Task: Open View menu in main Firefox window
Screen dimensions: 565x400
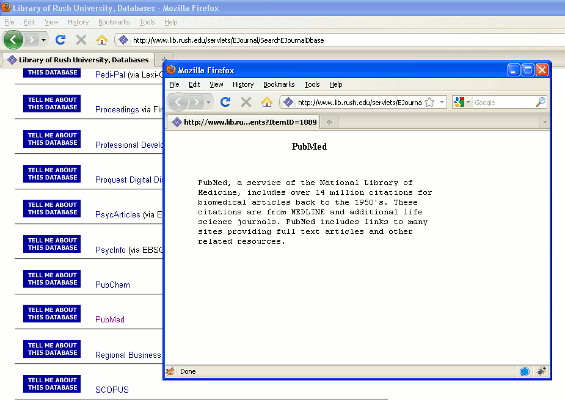Action: (x=51, y=22)
